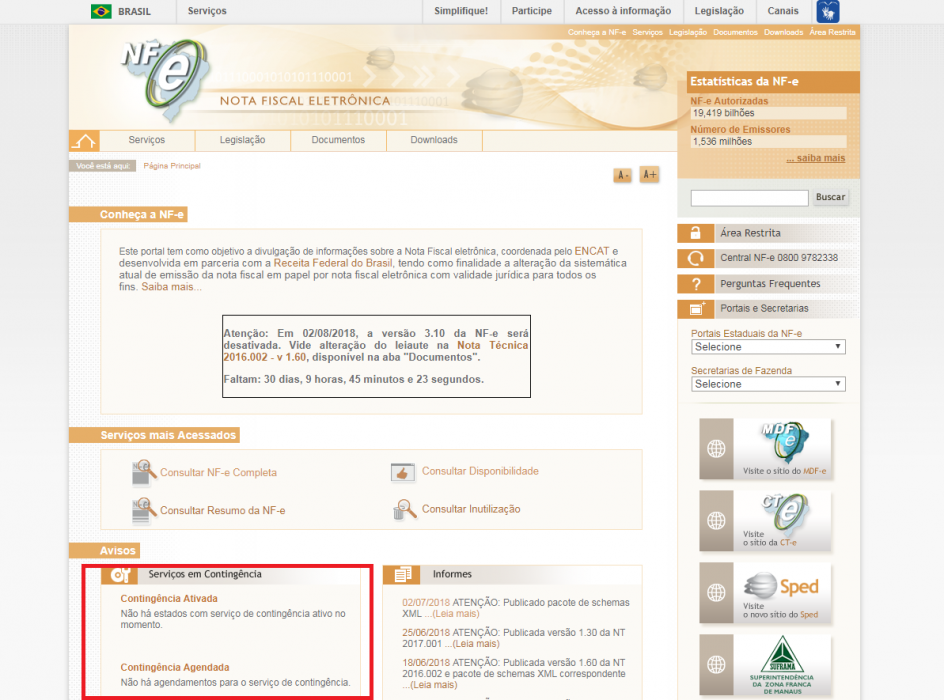Open the Sped site banner
Viewport: 944px width, 700px height.
click(x=765, y=593)
